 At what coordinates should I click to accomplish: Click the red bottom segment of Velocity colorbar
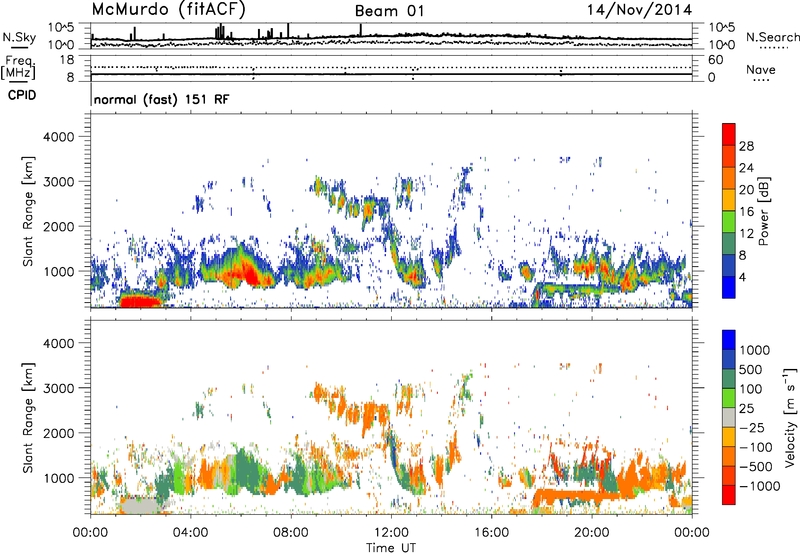coord(729,495)
